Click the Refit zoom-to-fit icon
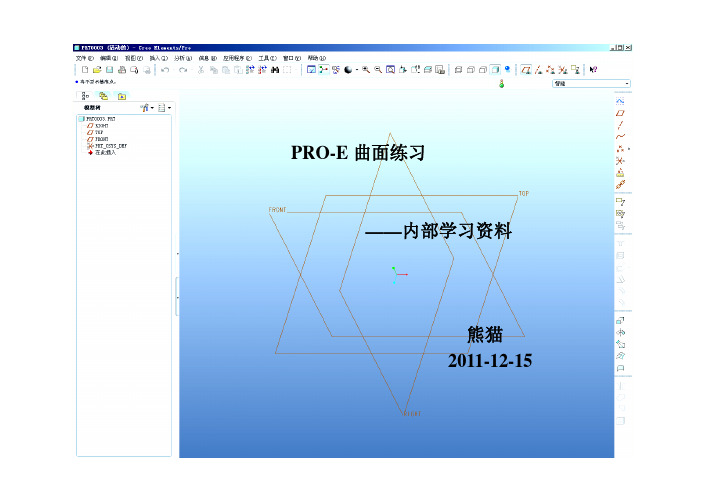Screen dimensions: 702x496 (x=390, y=69)
